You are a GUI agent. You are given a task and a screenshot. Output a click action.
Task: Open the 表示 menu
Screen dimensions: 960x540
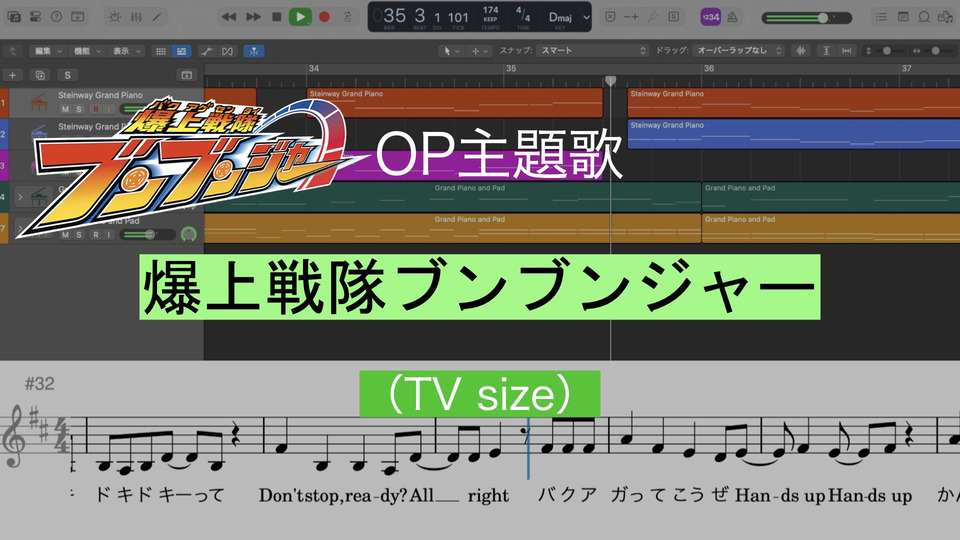(x=127, y=51)
